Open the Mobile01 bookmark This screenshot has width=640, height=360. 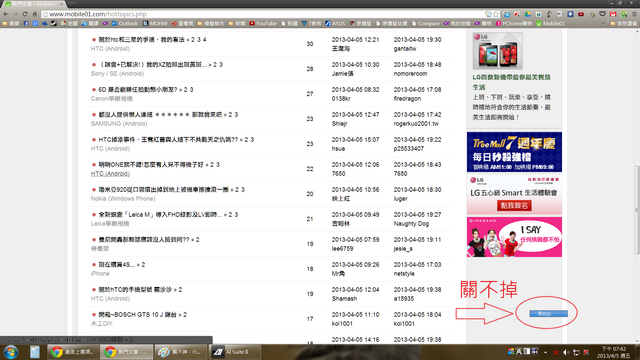coord(551,24)
